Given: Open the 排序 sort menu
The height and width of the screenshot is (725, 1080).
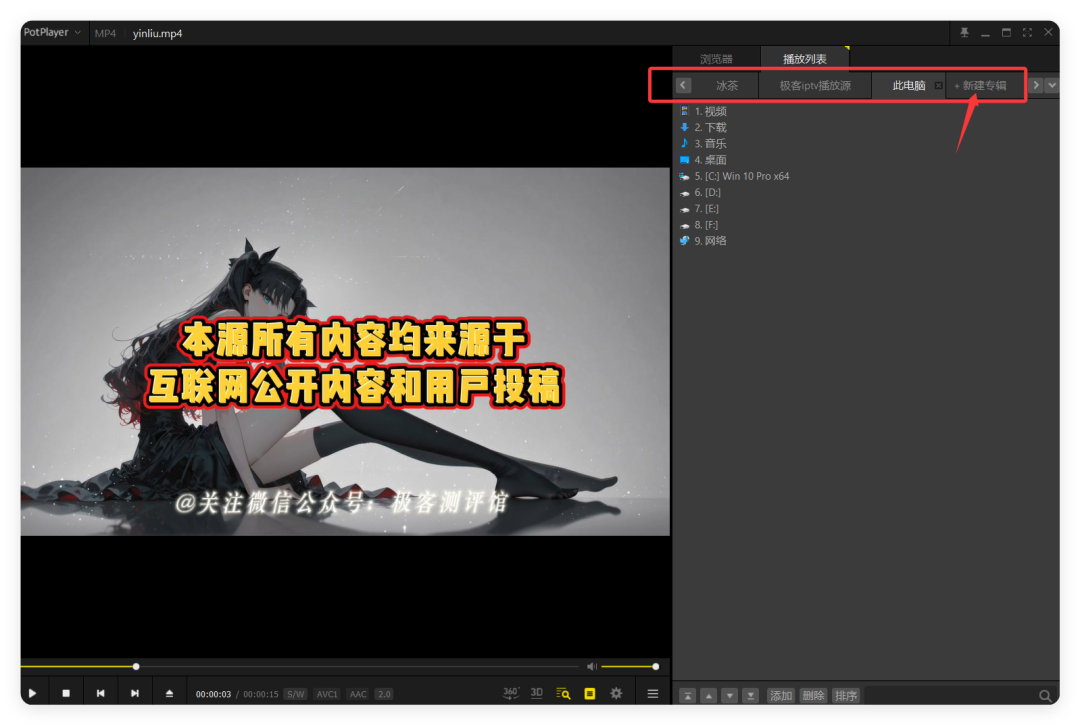Looking at the screenshot, I should tap(846, 695).
